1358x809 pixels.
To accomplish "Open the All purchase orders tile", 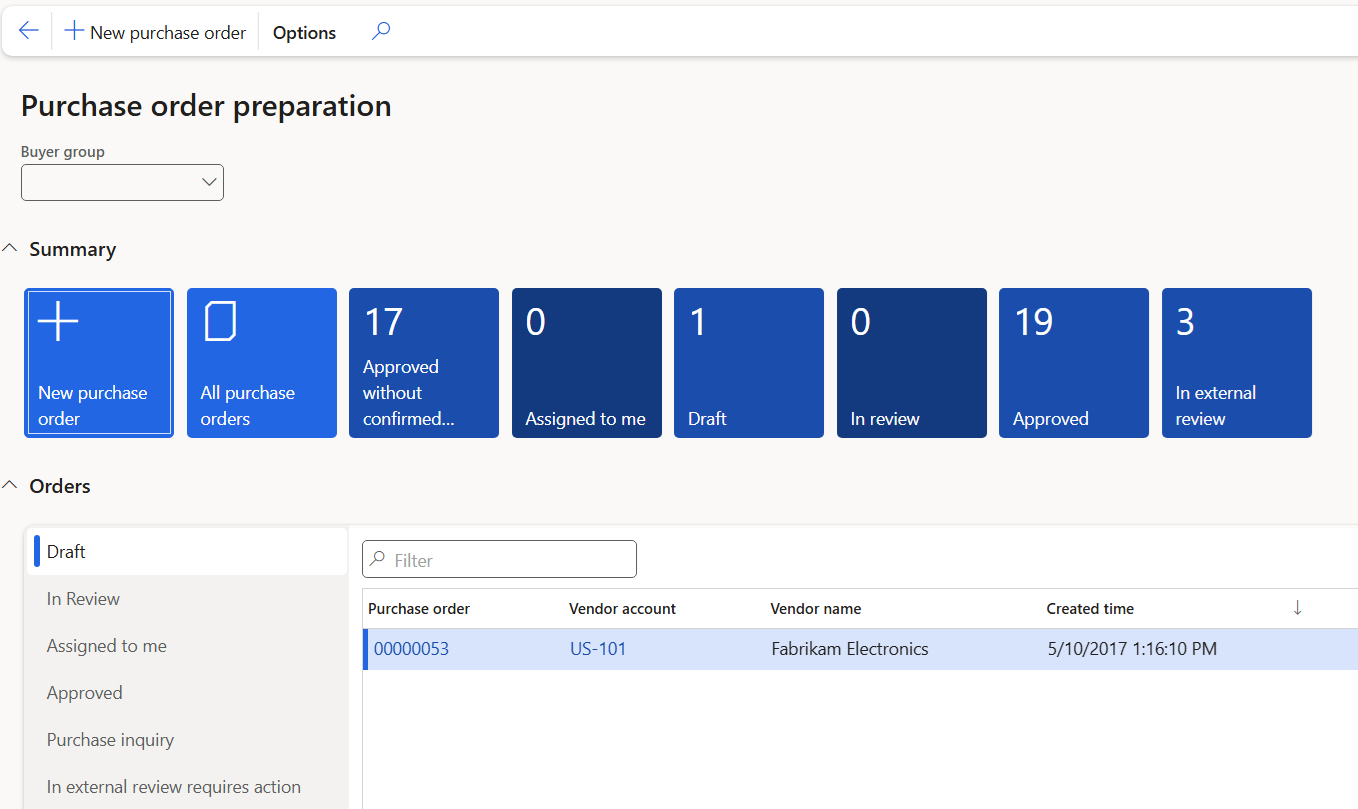I will (262, 363).
